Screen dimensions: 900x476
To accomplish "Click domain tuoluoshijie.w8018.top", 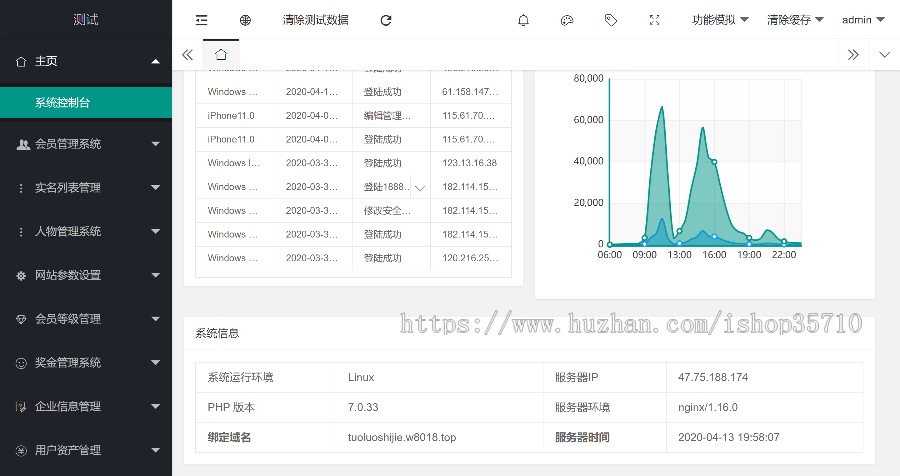I will tap(402, 437).
